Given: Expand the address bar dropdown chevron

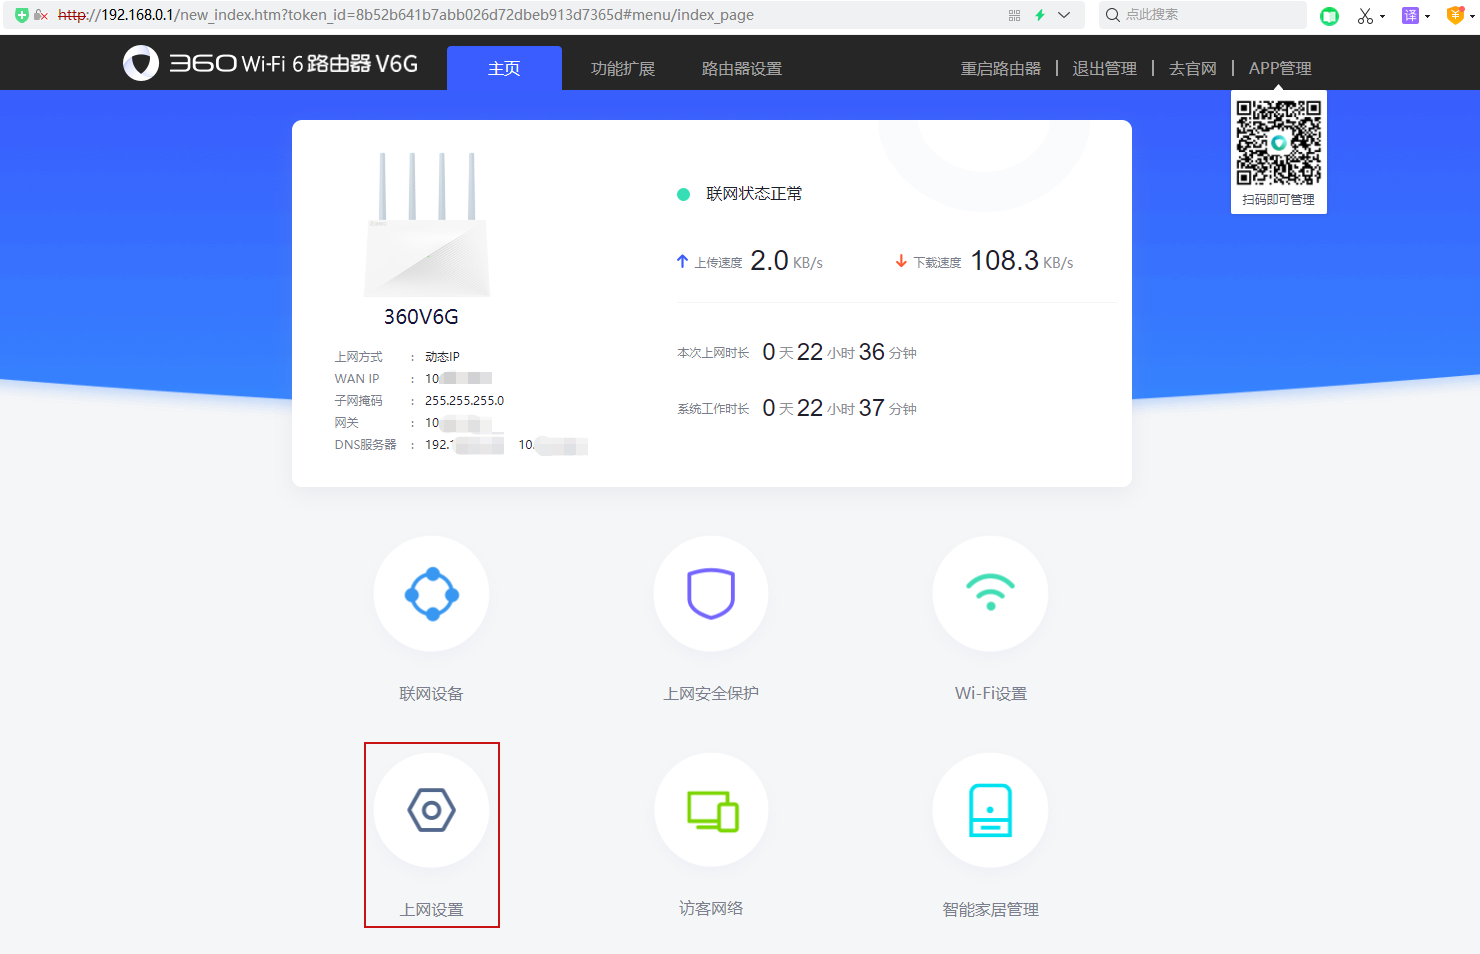Looking at the screenshot, I should pos(1064,15).
